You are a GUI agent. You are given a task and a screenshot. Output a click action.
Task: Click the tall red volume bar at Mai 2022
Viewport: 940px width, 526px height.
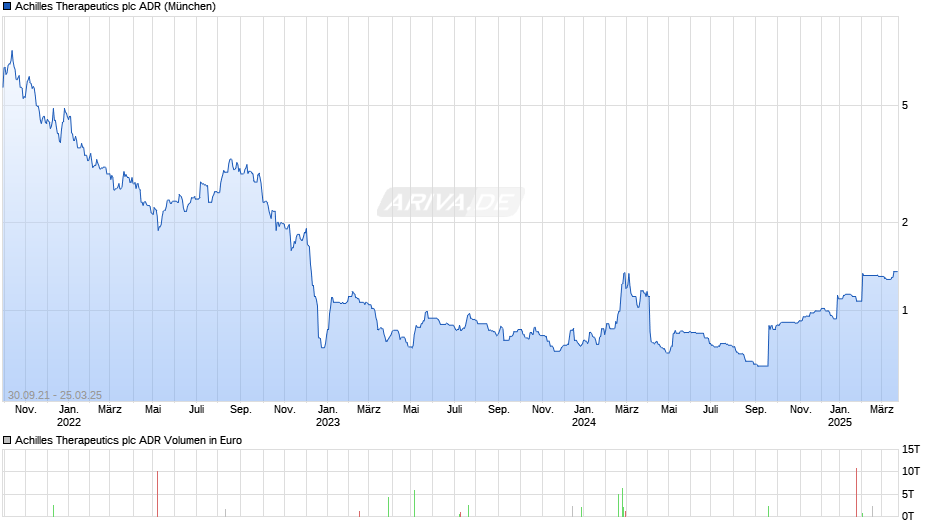pos(158,494)
